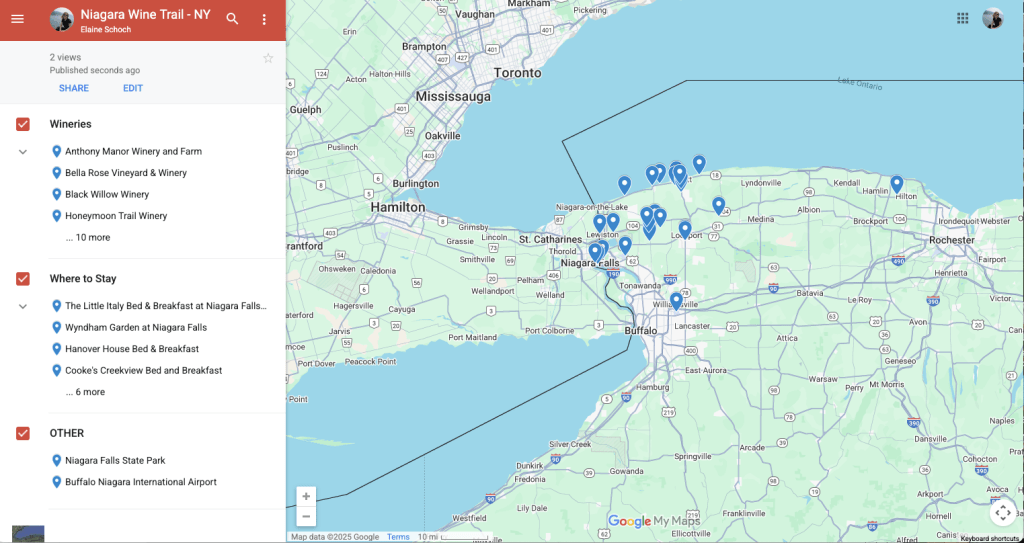Click pin icon beside Black Willow Winery
Screen dimensions: 1024x543
point(57,194)
